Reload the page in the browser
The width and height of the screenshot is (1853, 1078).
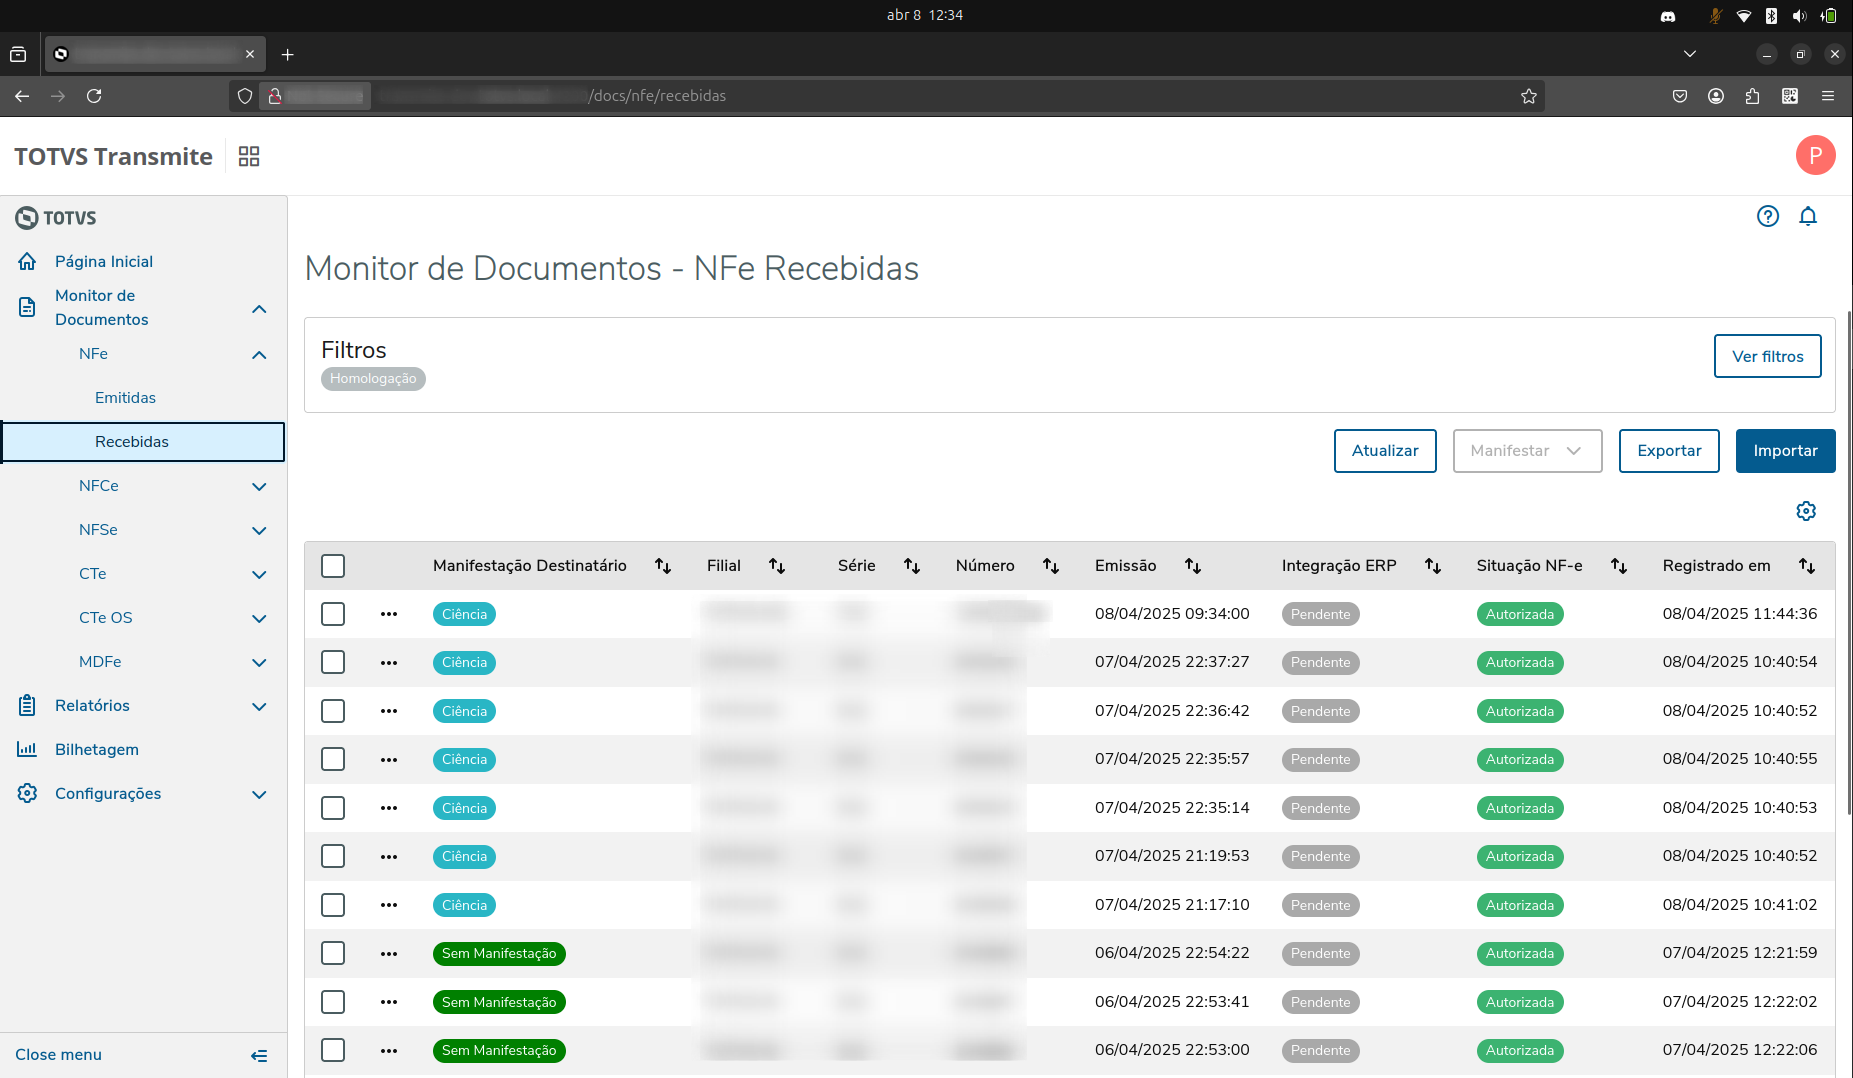(x=94, y=96)
